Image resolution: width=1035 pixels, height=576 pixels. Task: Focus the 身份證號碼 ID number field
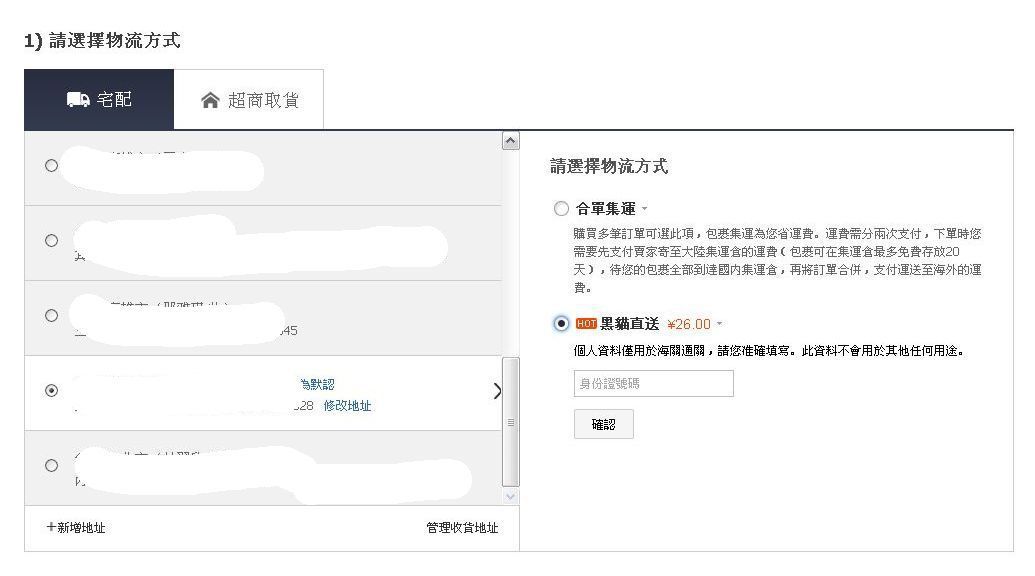pyautogui.click(x=653, y=383)
